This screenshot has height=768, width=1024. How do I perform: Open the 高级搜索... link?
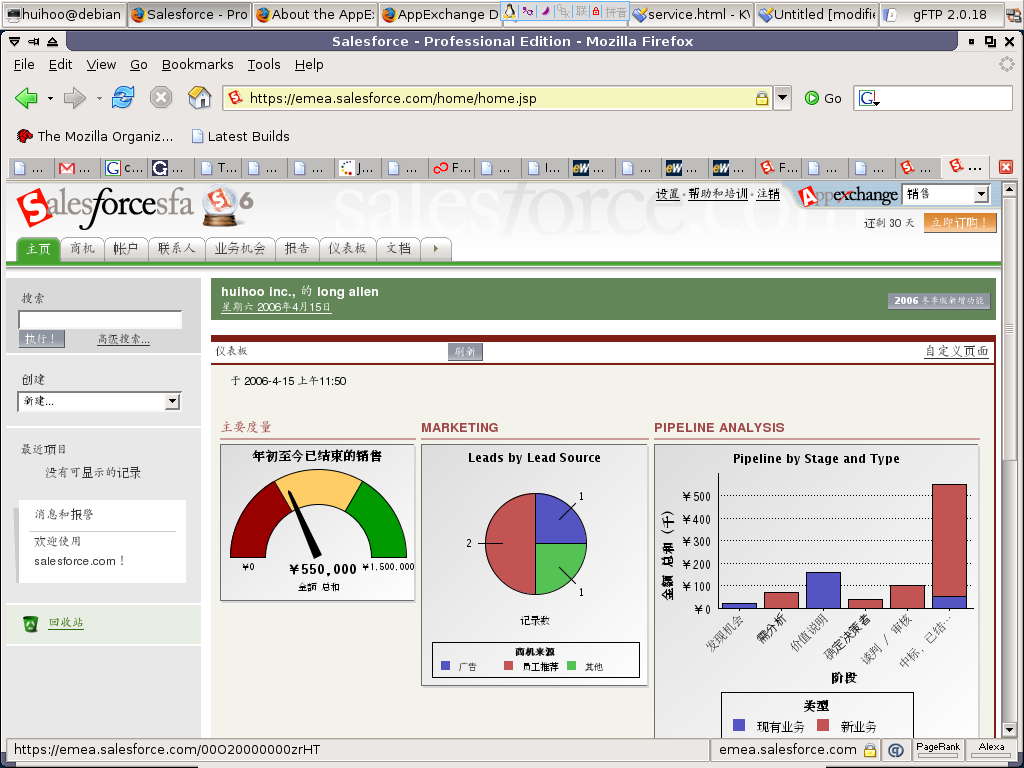(x=123, y=339)
